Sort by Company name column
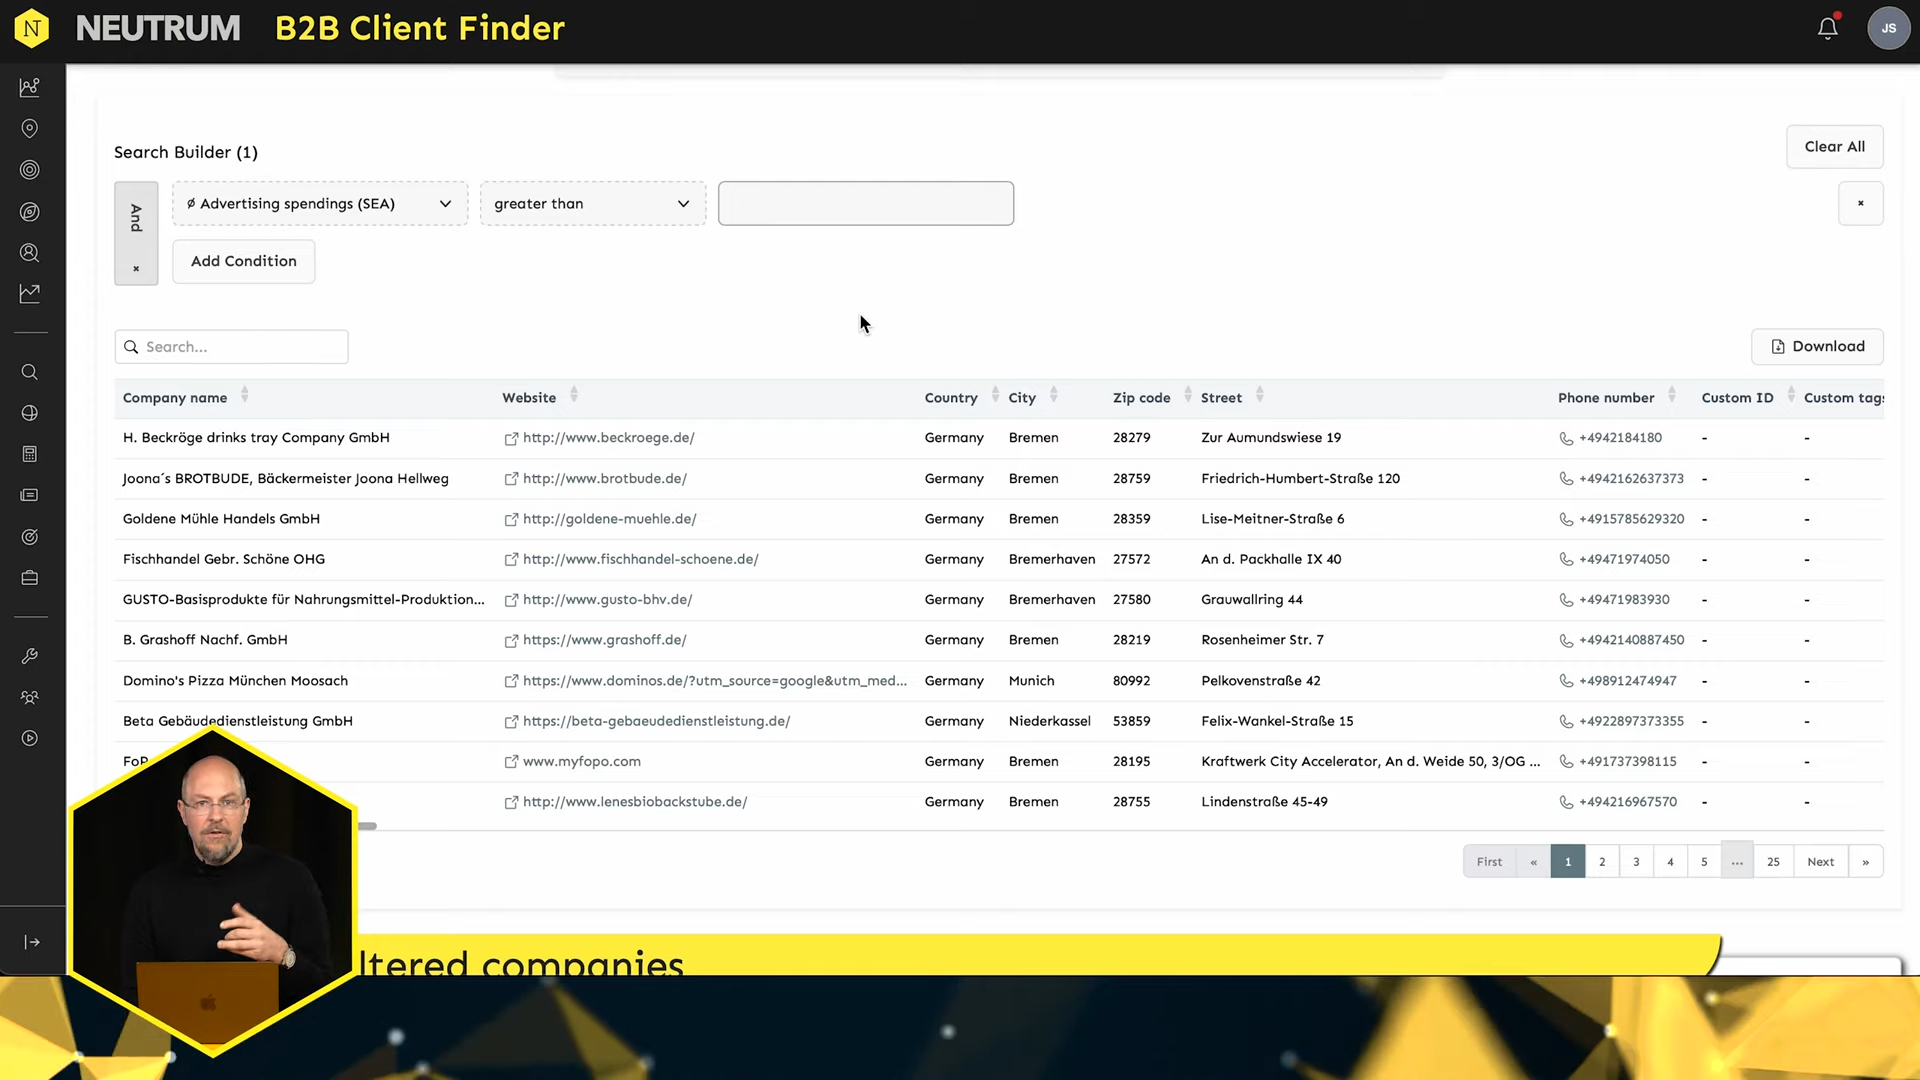 coord(244,396)
